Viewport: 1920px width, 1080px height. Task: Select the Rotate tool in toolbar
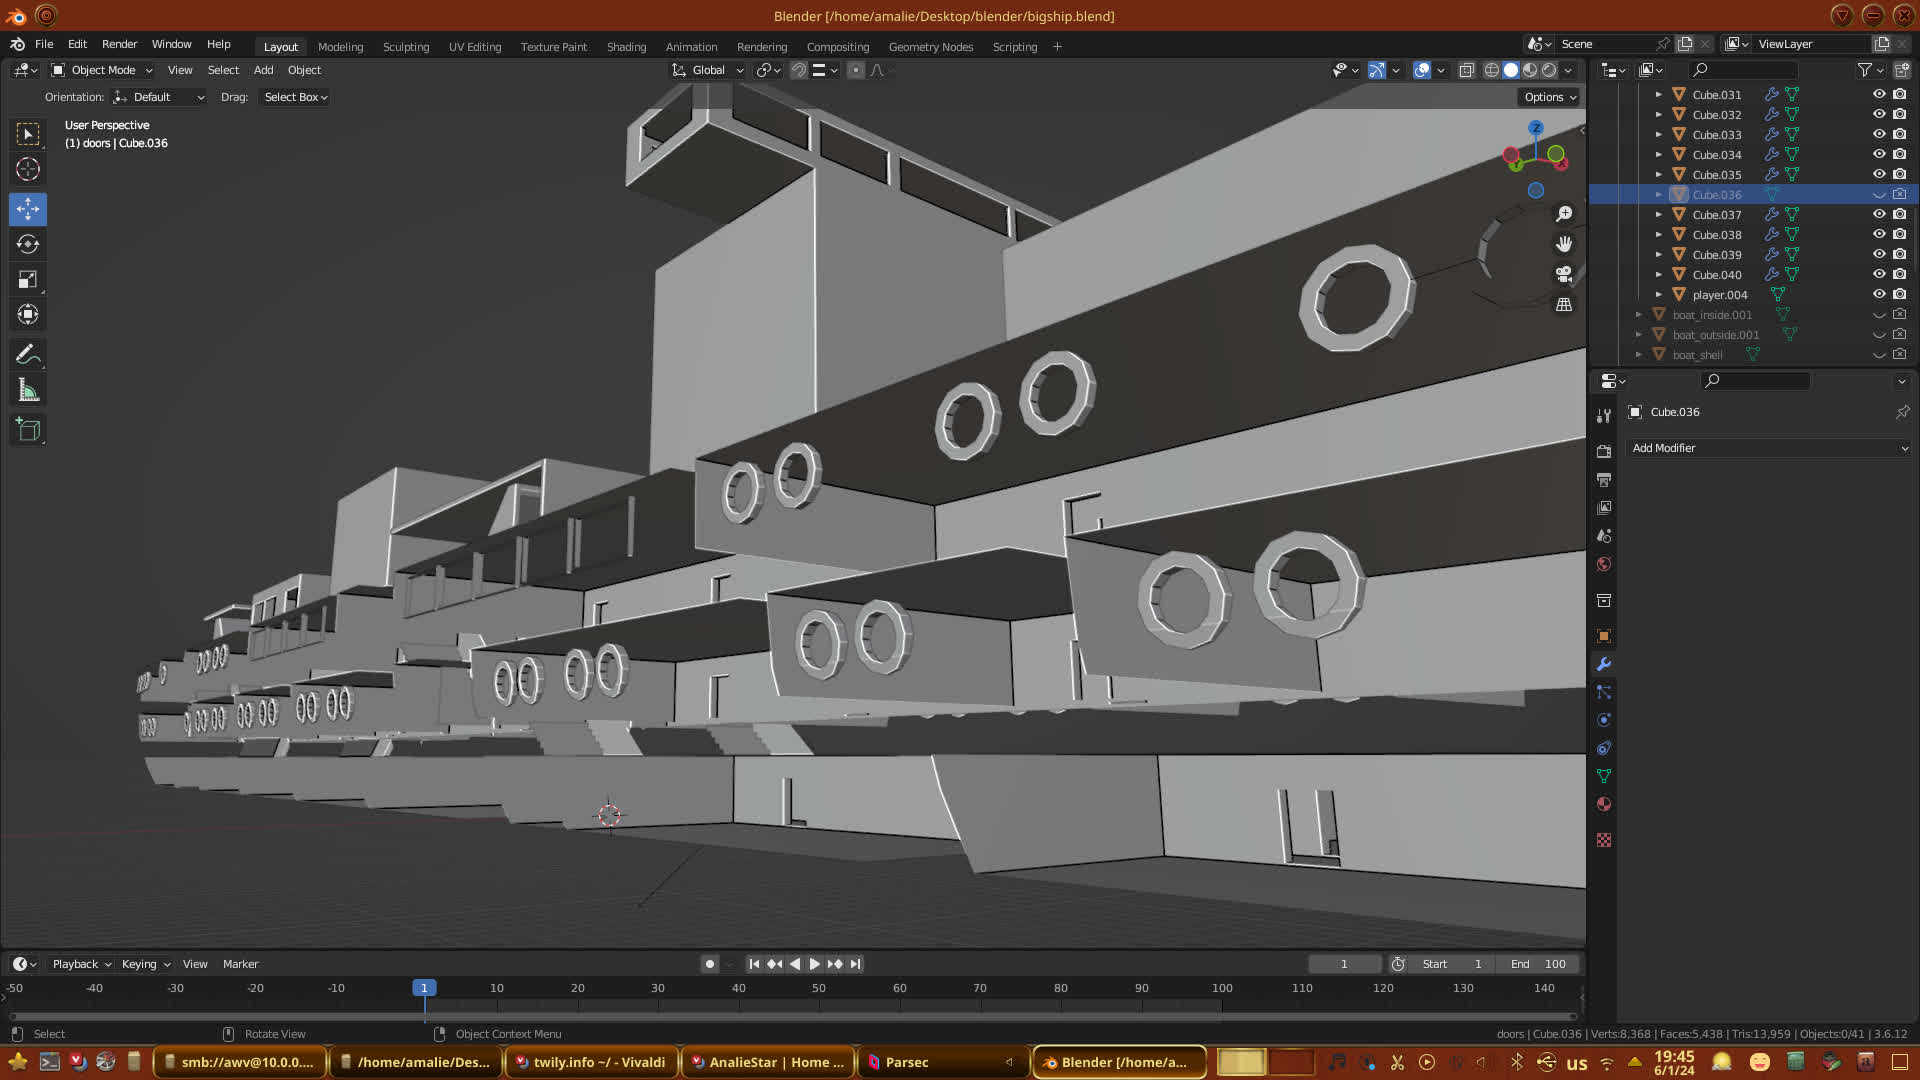(x=28, y=244)
